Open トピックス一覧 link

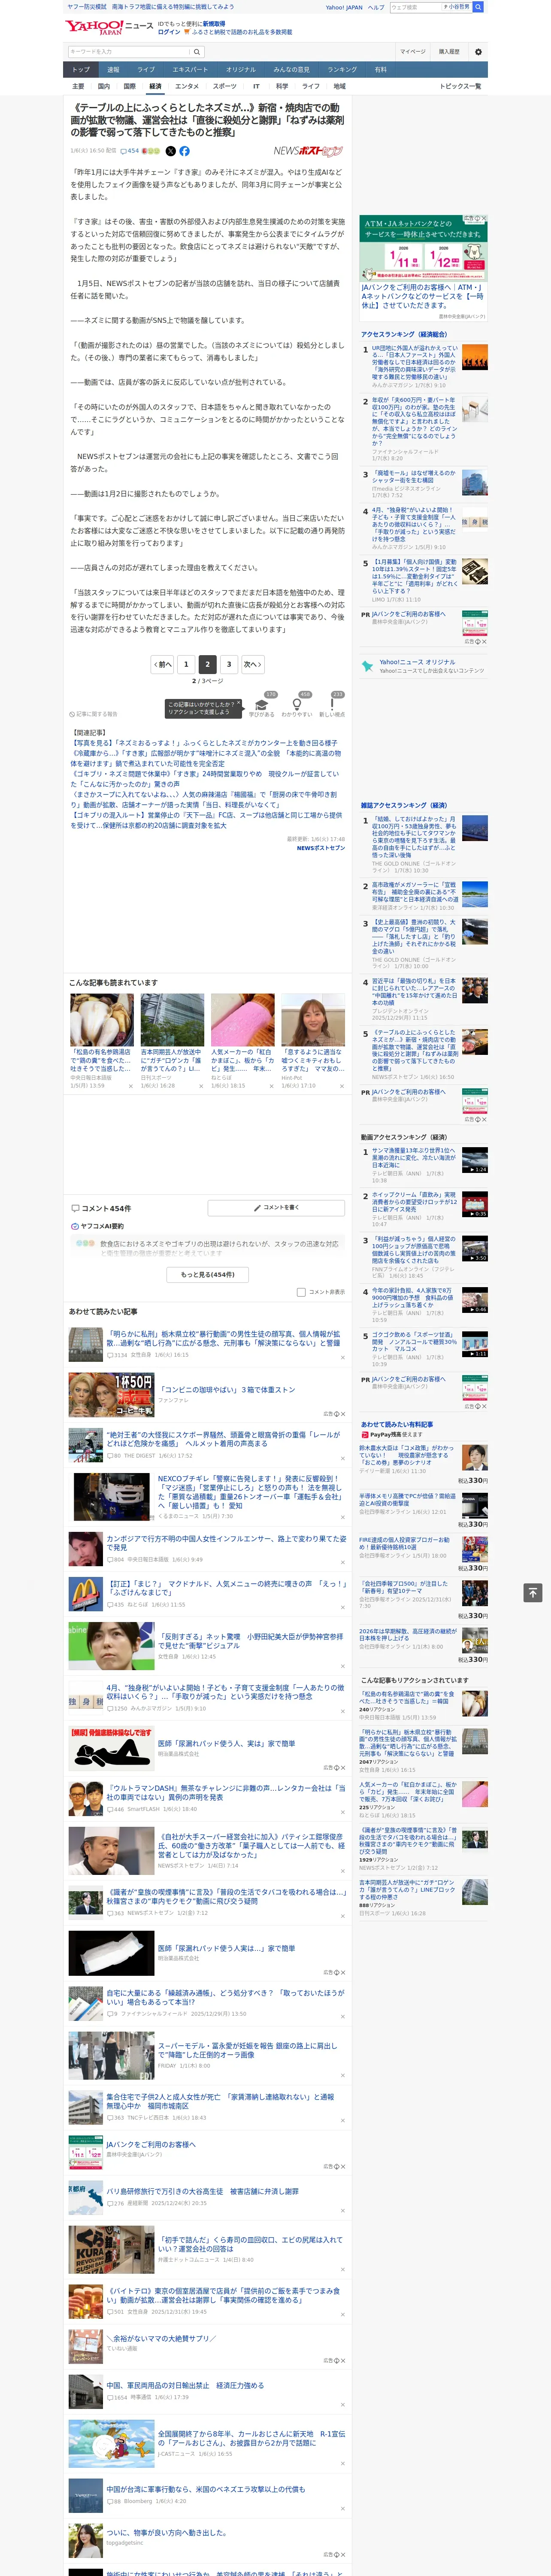(x=460, y=86)
